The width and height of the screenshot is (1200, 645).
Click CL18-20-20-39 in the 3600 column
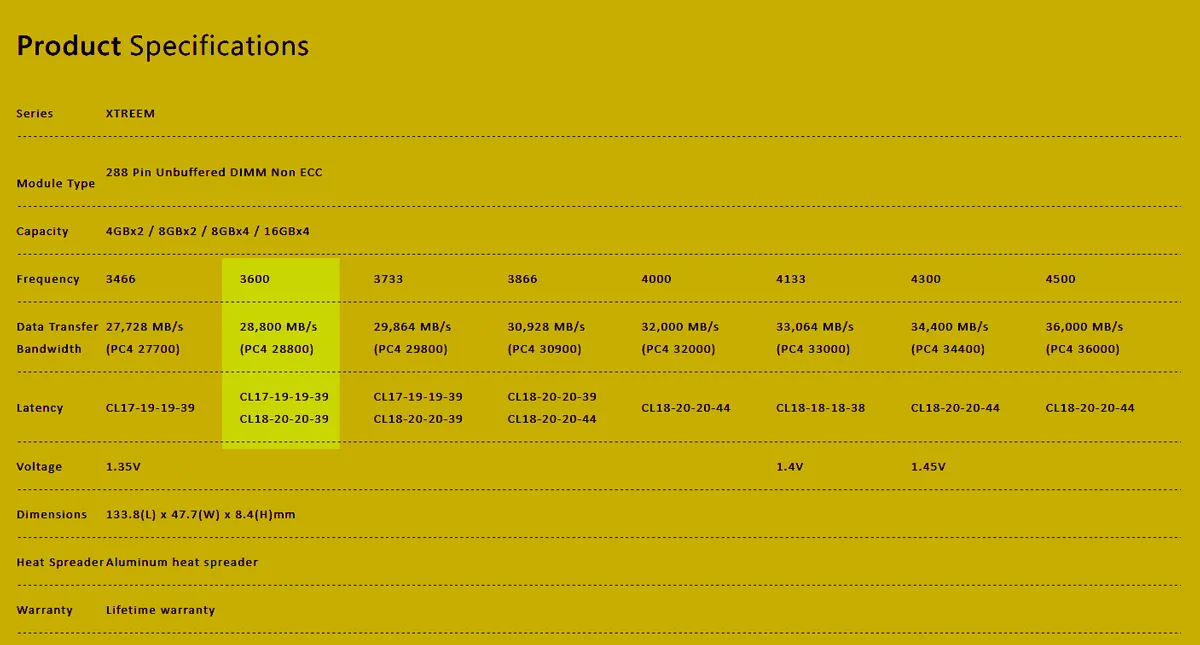tap(284, 419)
